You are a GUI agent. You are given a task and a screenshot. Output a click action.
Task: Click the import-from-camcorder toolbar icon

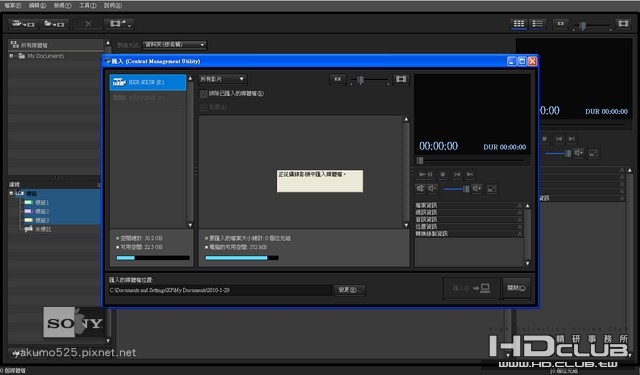pos(23,24)
